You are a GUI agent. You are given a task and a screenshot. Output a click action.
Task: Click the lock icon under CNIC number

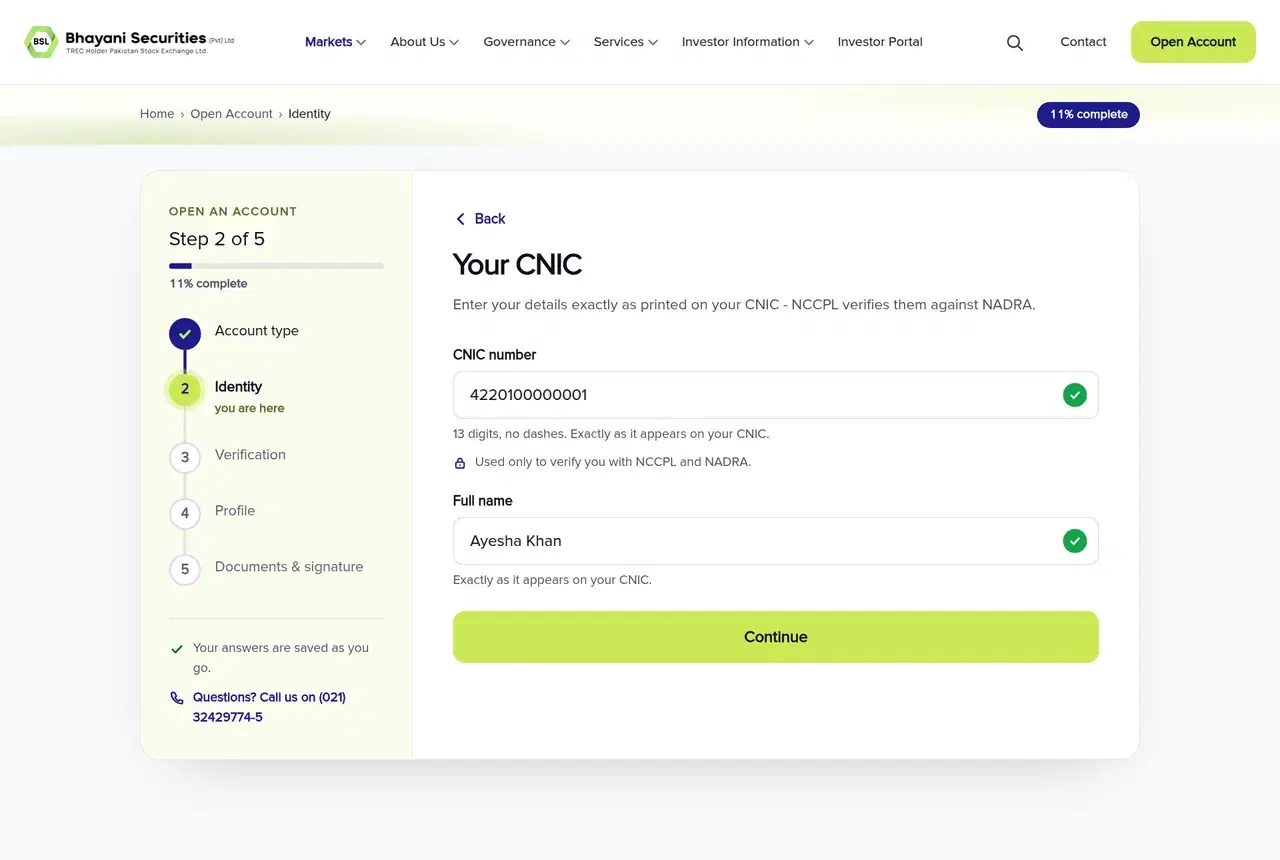(x=460, y=463)
